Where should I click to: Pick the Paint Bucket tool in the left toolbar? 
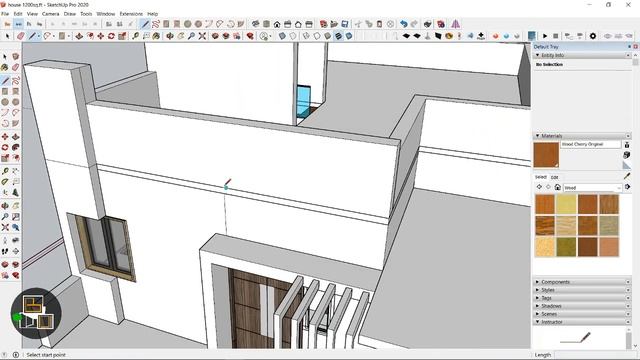click(5, 67)
